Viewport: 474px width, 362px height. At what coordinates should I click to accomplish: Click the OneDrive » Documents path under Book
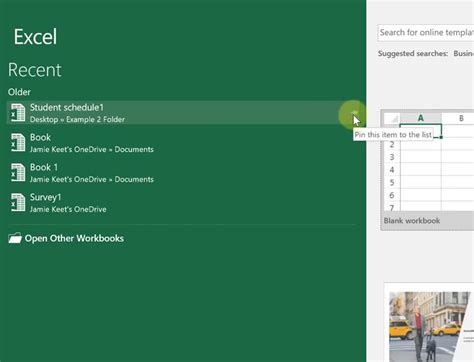click(x=92, y=149)
